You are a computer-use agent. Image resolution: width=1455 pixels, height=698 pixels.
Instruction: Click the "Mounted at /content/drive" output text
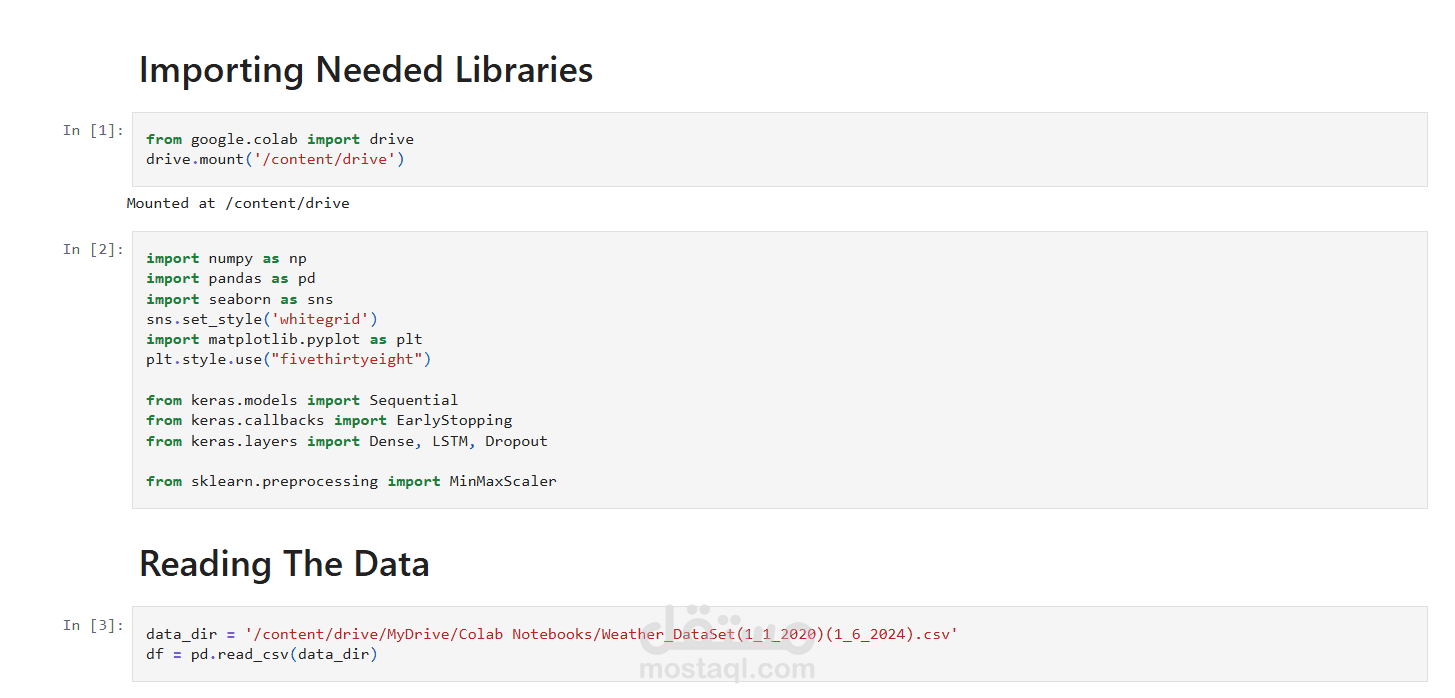238,203
